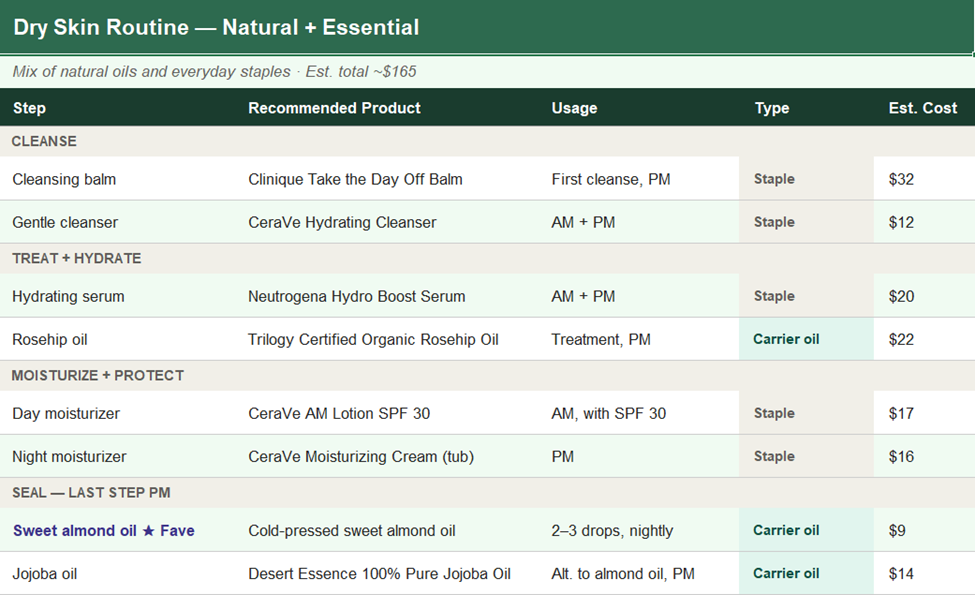
Task: Select the 'Trilogy Certified Organic Rosehip Oil' cell
Action: pyautogui.click(x=373, y=340)
